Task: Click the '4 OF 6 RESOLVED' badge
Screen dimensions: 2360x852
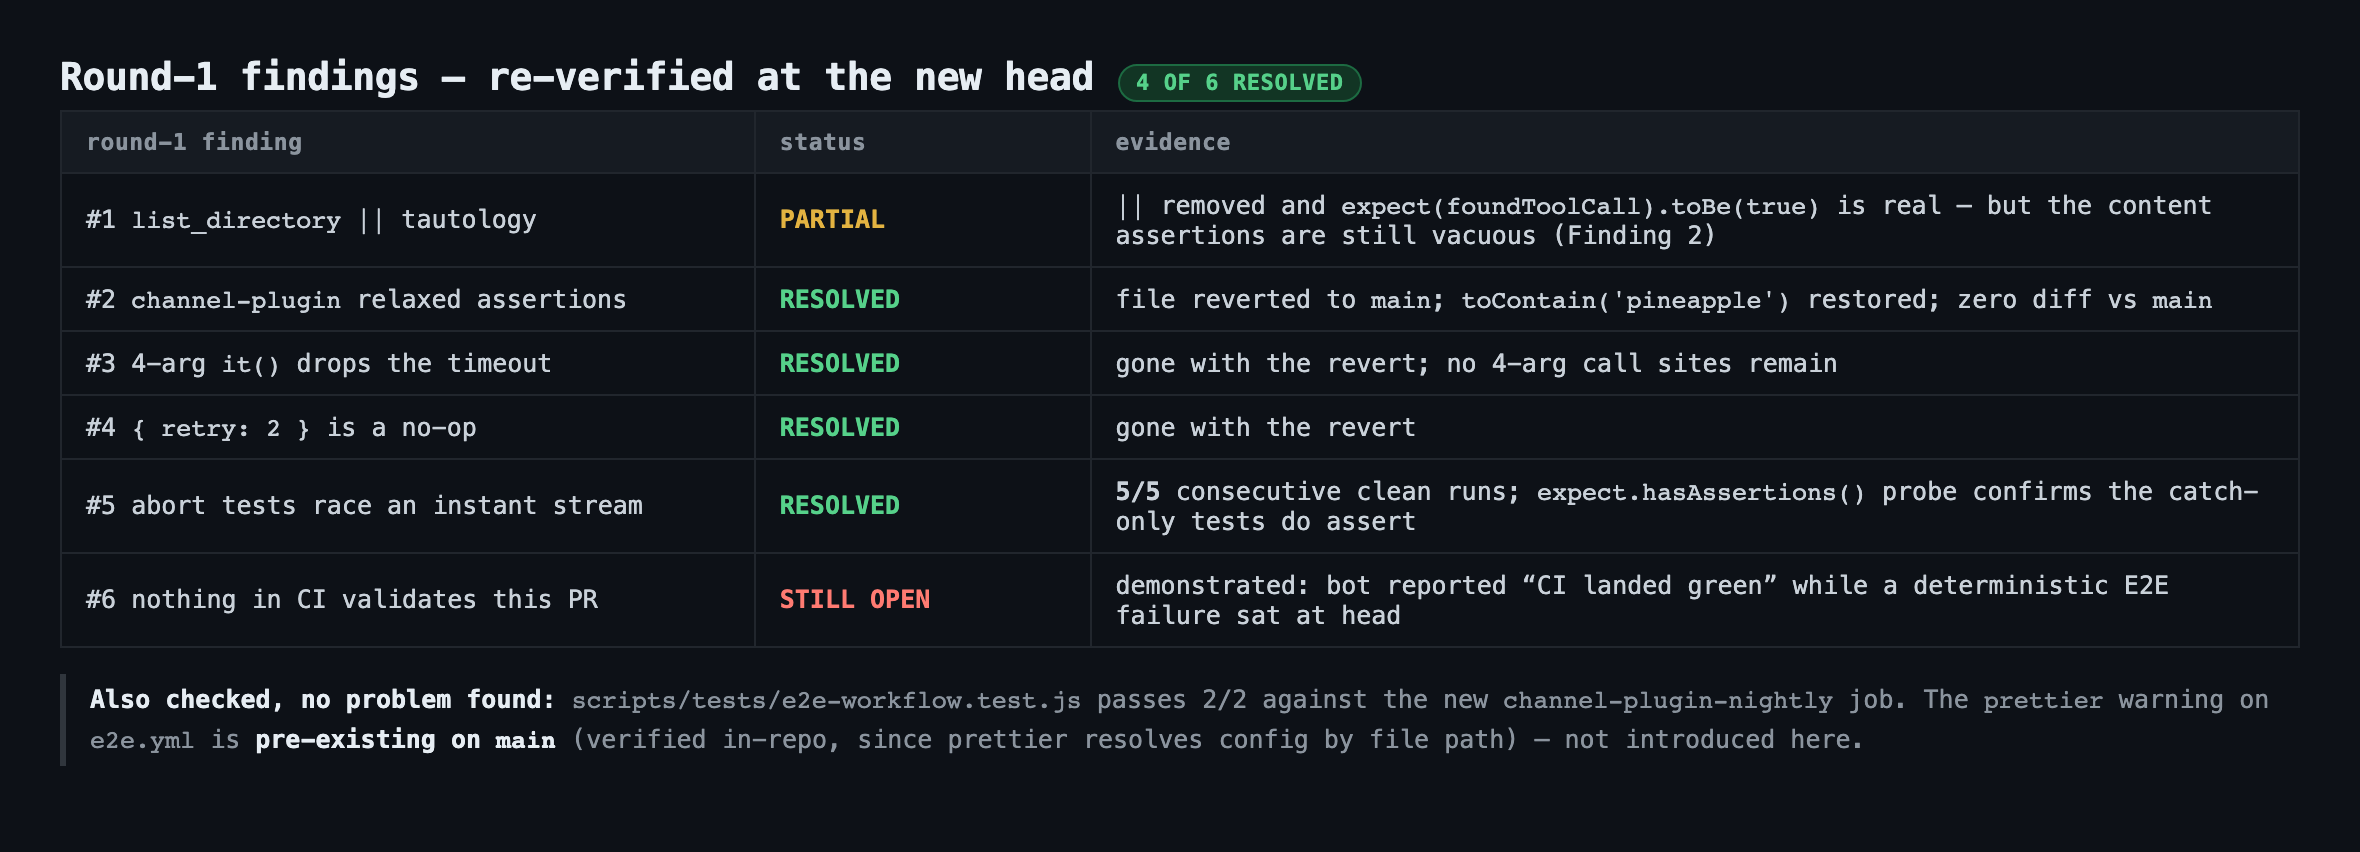Action: (x=1239, y=83)
